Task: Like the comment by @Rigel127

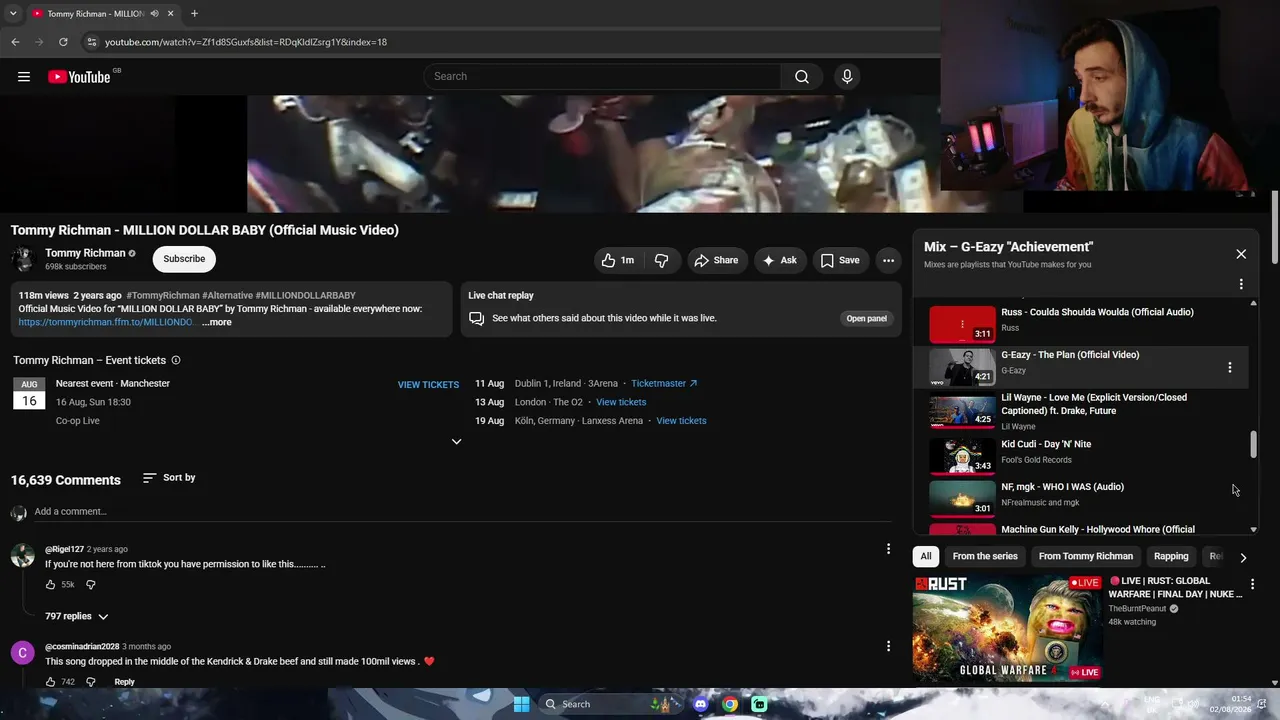Action: tap(51, 584)
